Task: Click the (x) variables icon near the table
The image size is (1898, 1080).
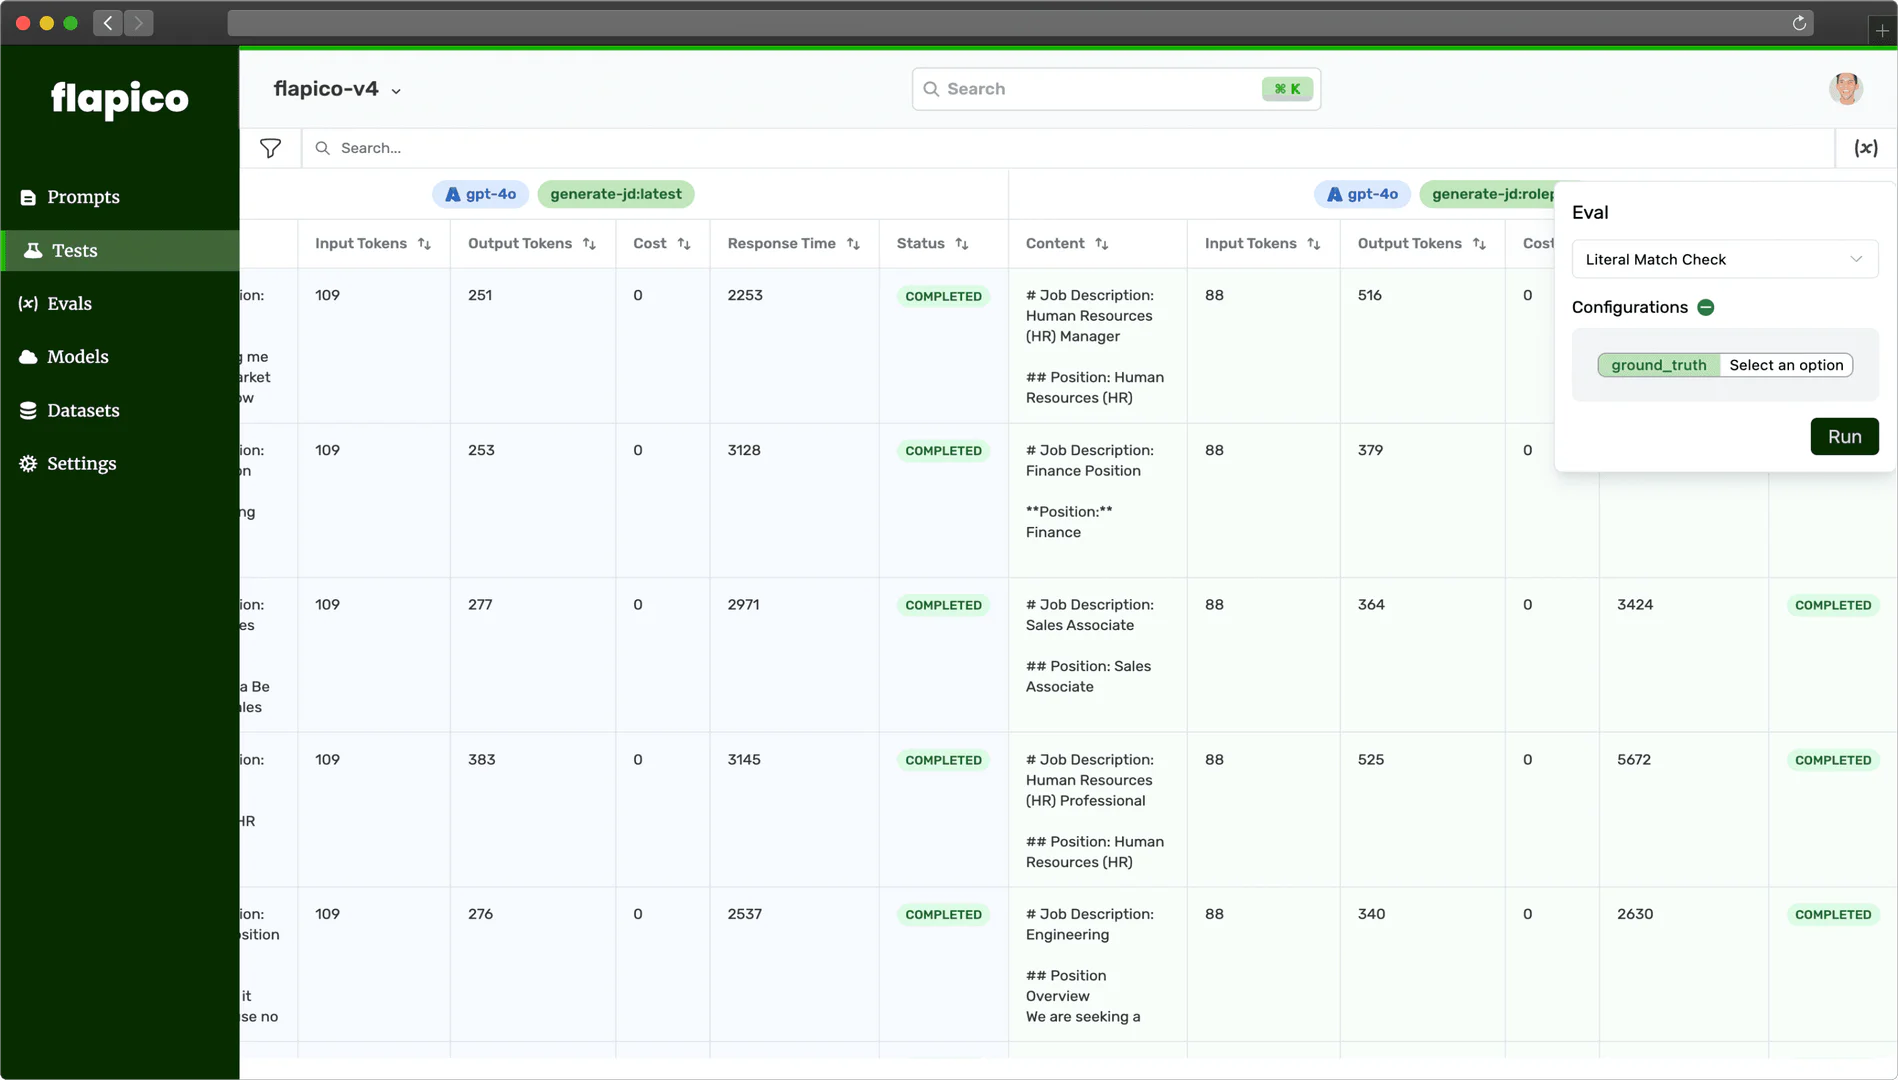Action: click(x=1866, y=147)
